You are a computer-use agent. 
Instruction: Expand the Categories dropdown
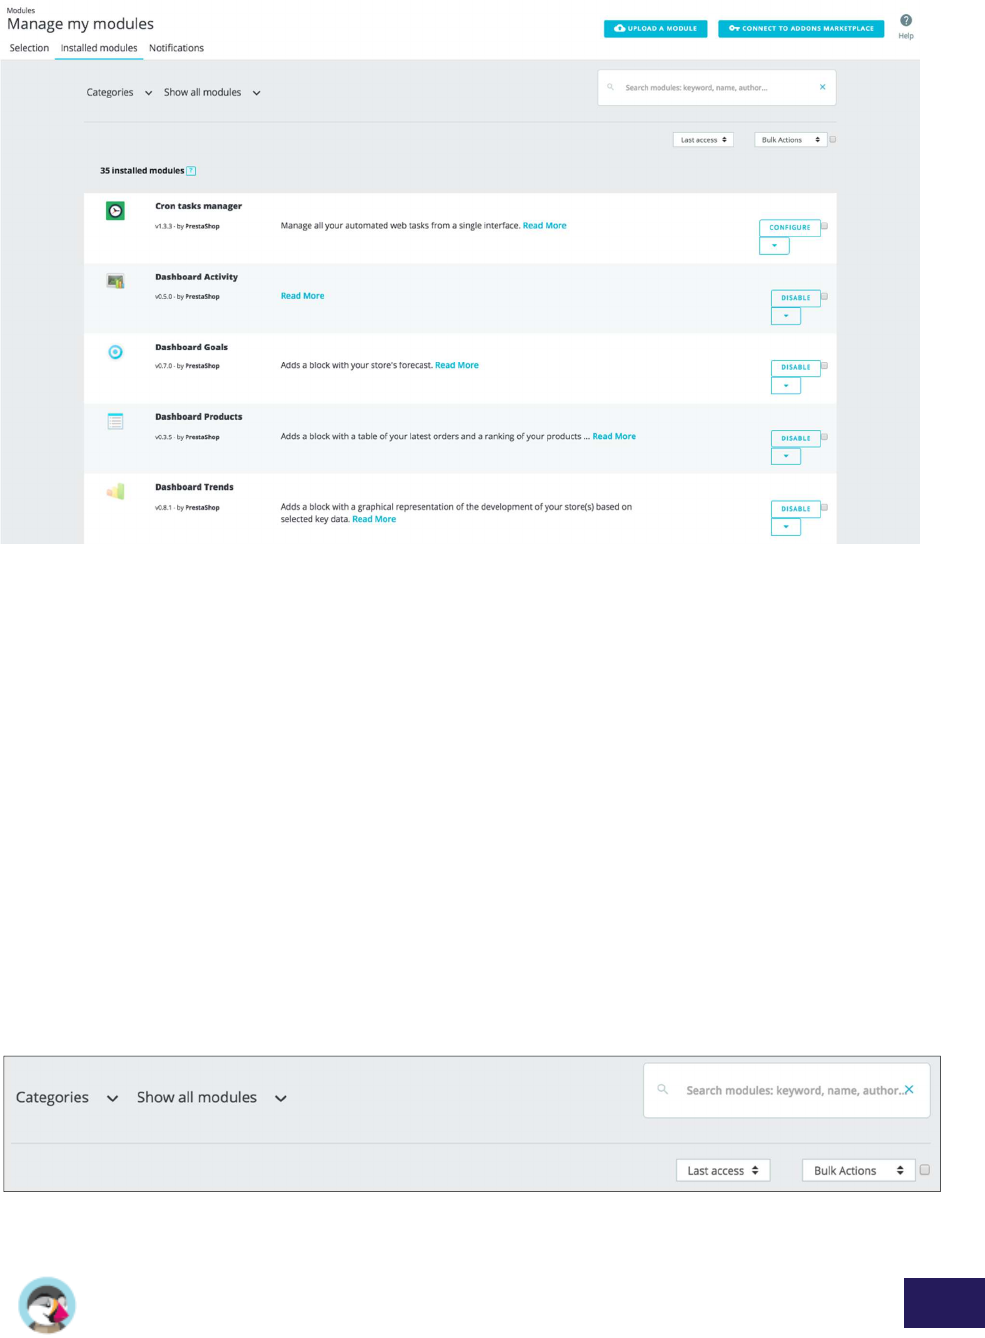coord(119,93)
